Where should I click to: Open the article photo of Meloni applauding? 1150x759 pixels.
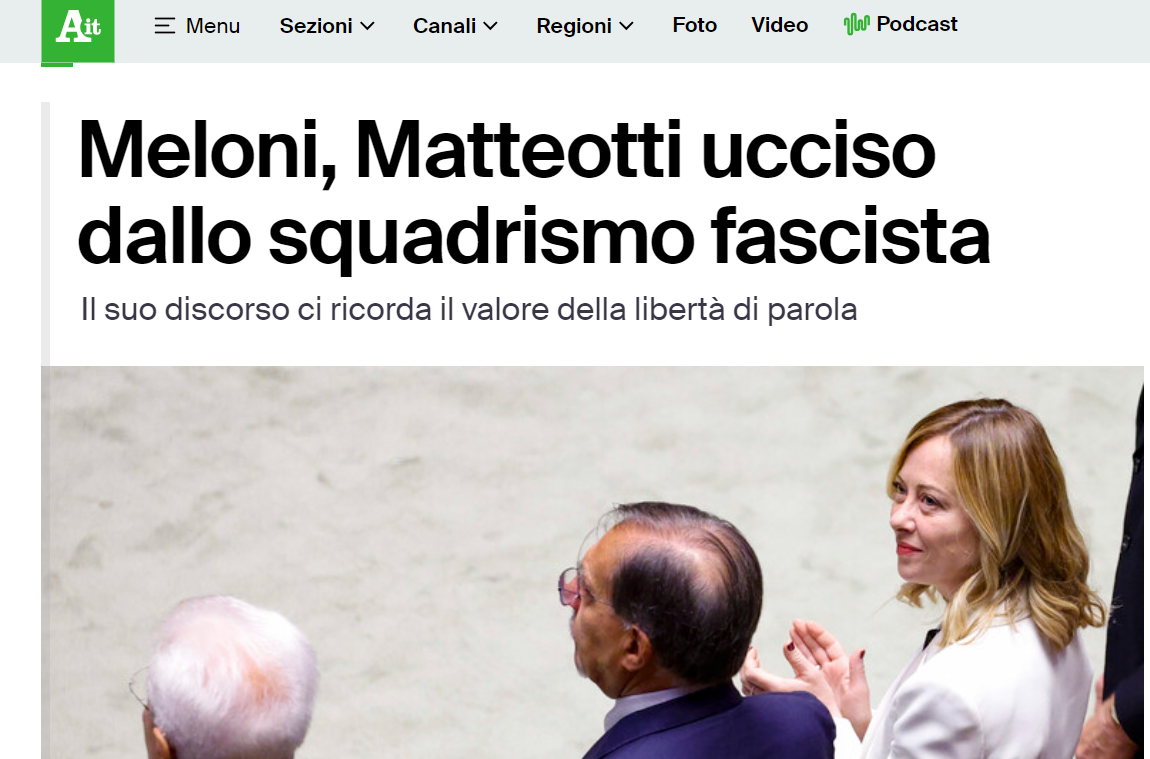pyautogui.click(x=592, y=562)
